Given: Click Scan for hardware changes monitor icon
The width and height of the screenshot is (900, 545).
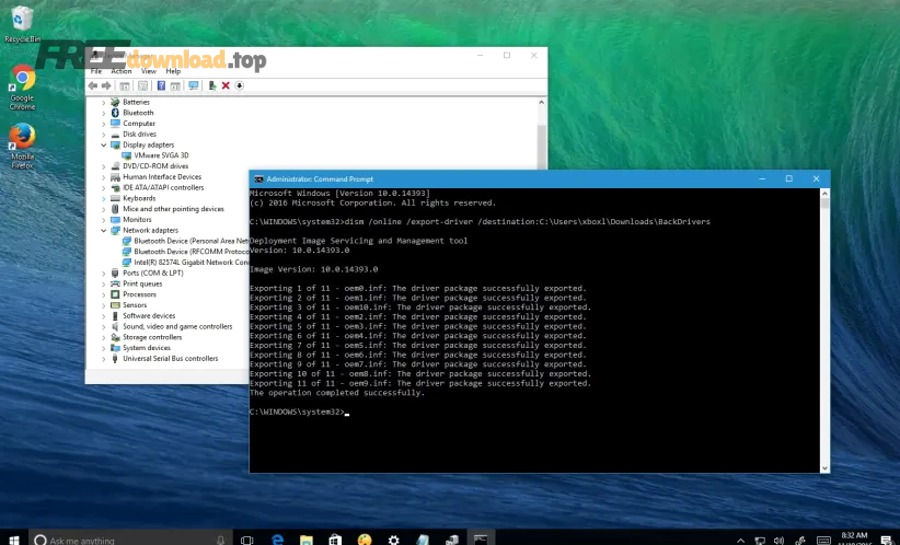Looking at the screenshot, I should (x=193, y=85).
